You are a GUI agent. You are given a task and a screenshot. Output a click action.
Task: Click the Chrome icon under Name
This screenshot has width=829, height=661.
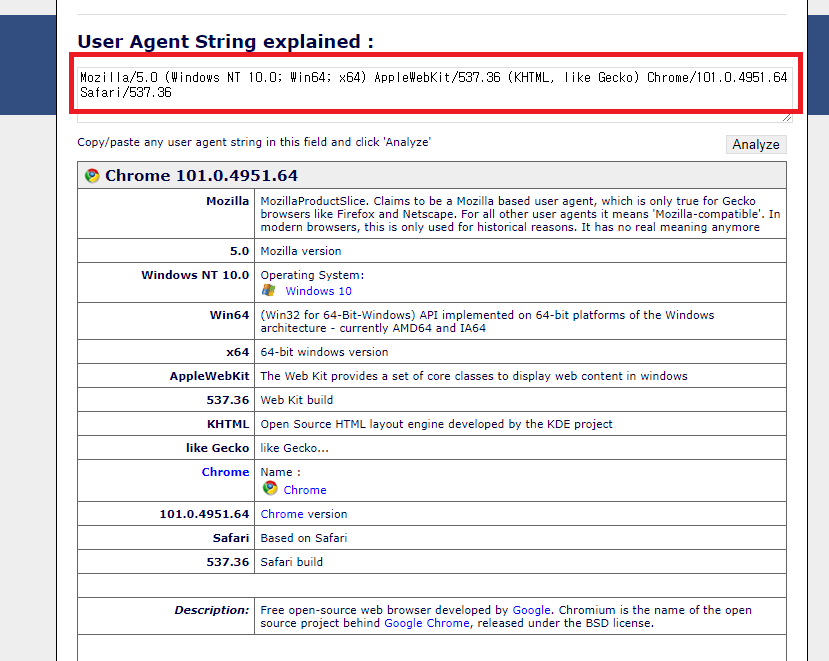(270, 488)
